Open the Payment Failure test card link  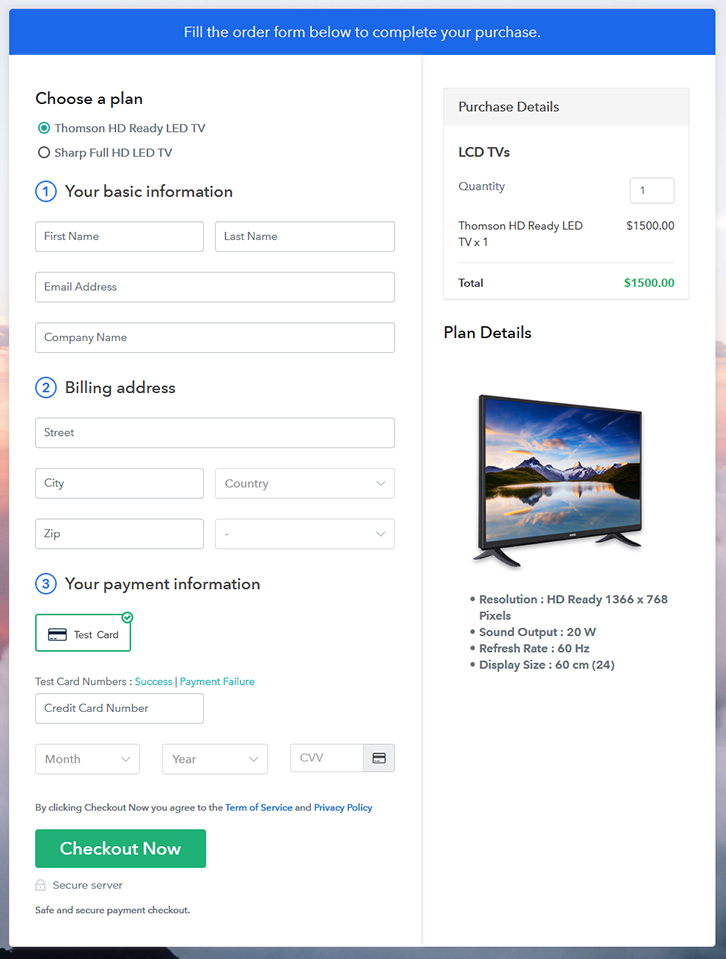pyautogui.click(x=217, y=681)
